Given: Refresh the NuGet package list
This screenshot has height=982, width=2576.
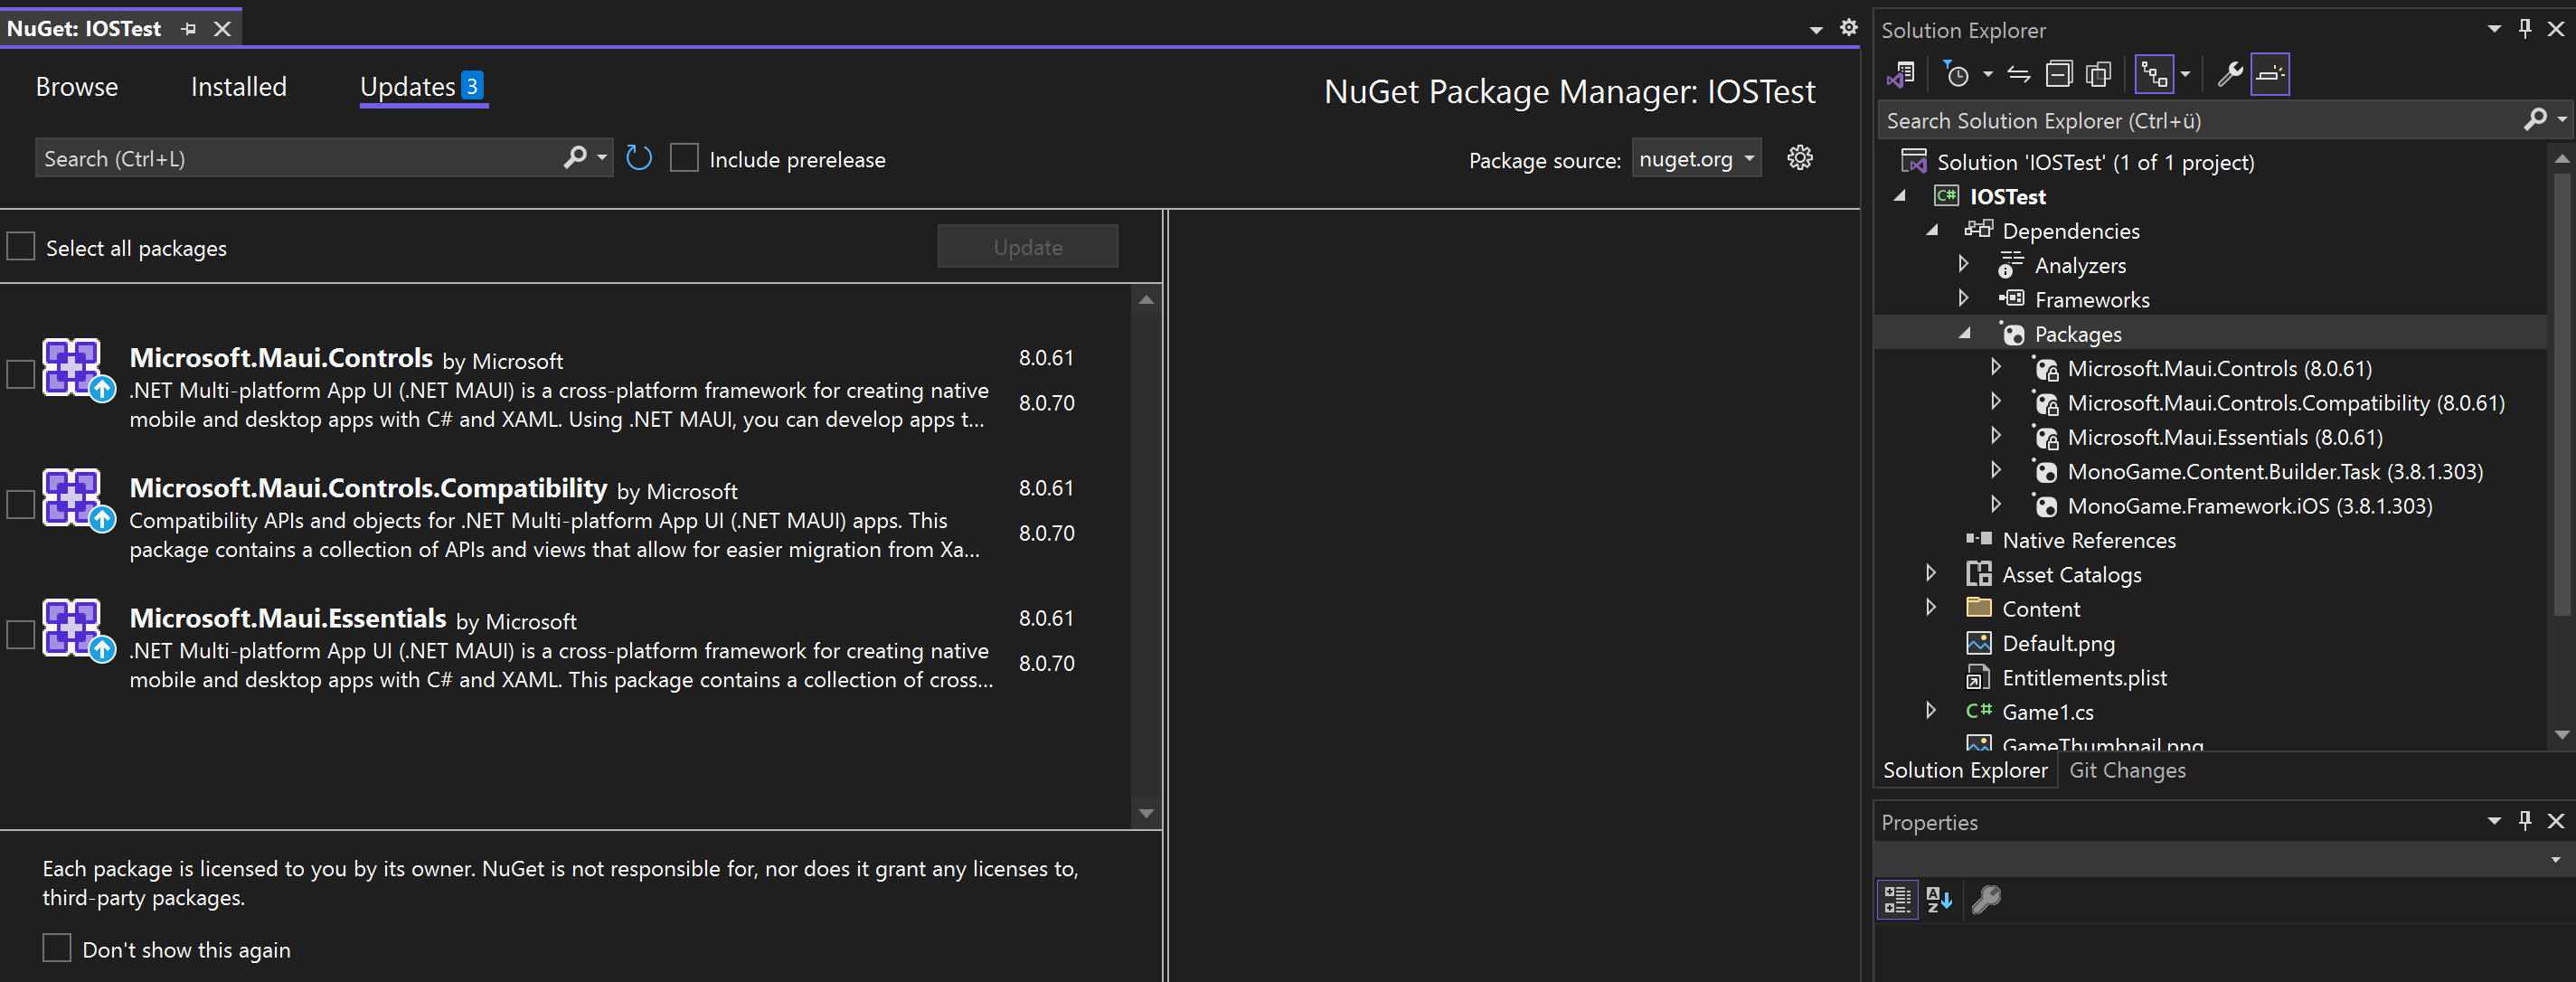Looking at the screenshot, I should [639, 158].
